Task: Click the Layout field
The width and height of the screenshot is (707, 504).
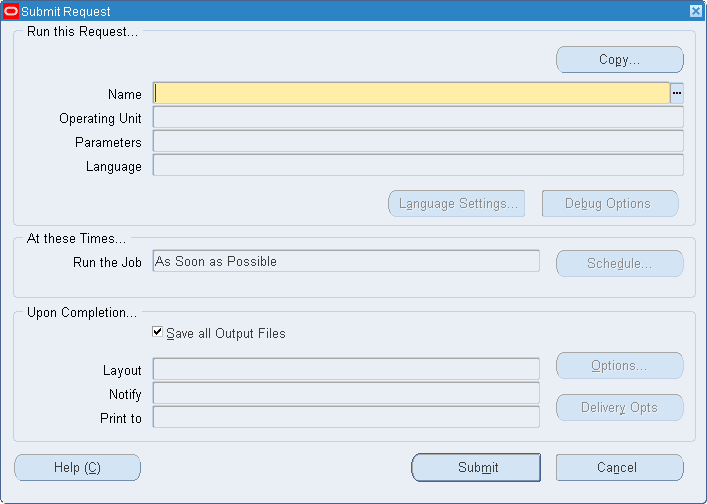Action: 346,369
